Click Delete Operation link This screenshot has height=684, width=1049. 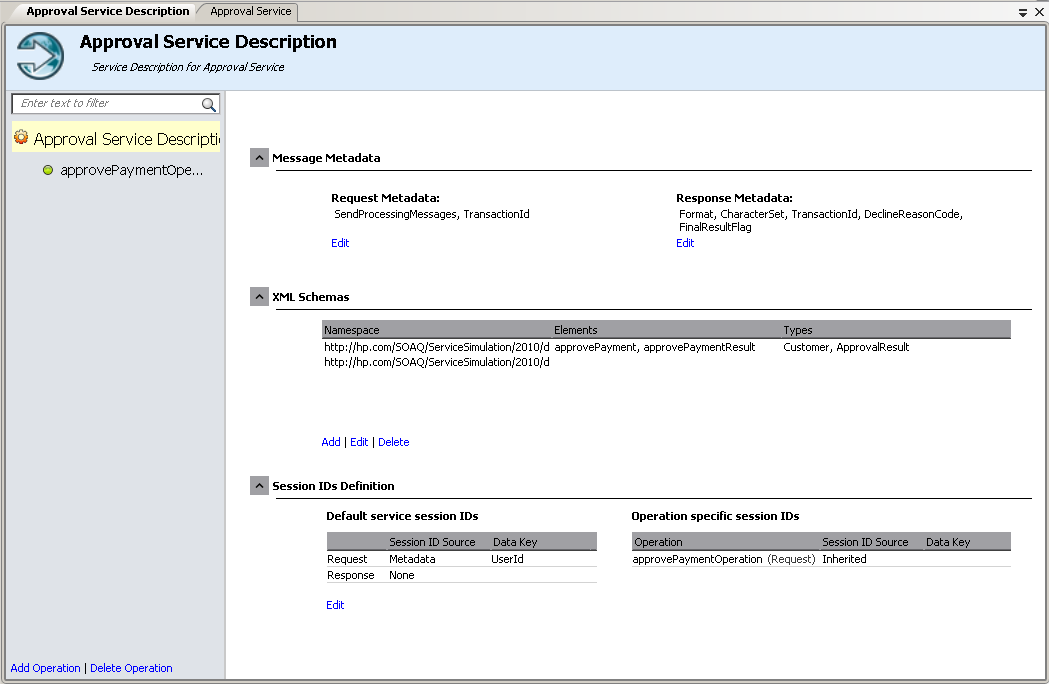pos(131,668)
